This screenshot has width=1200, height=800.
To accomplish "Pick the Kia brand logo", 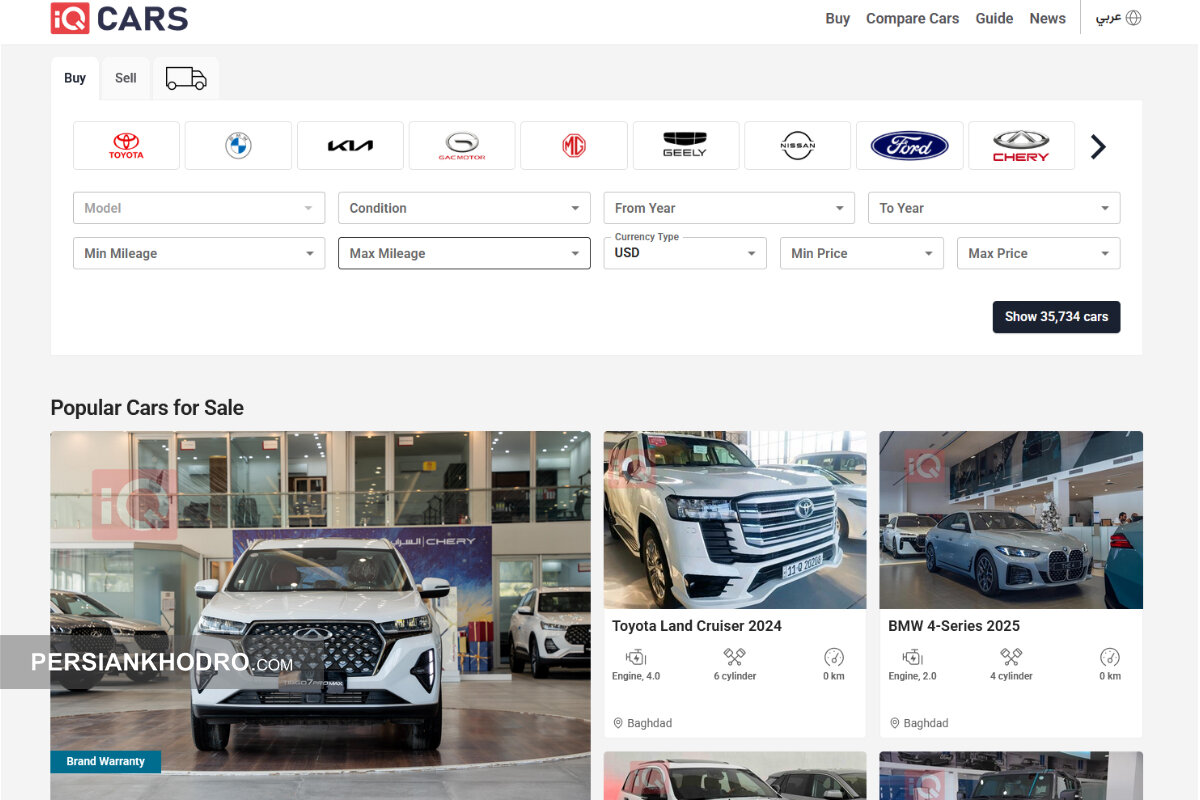I will 350,146.
